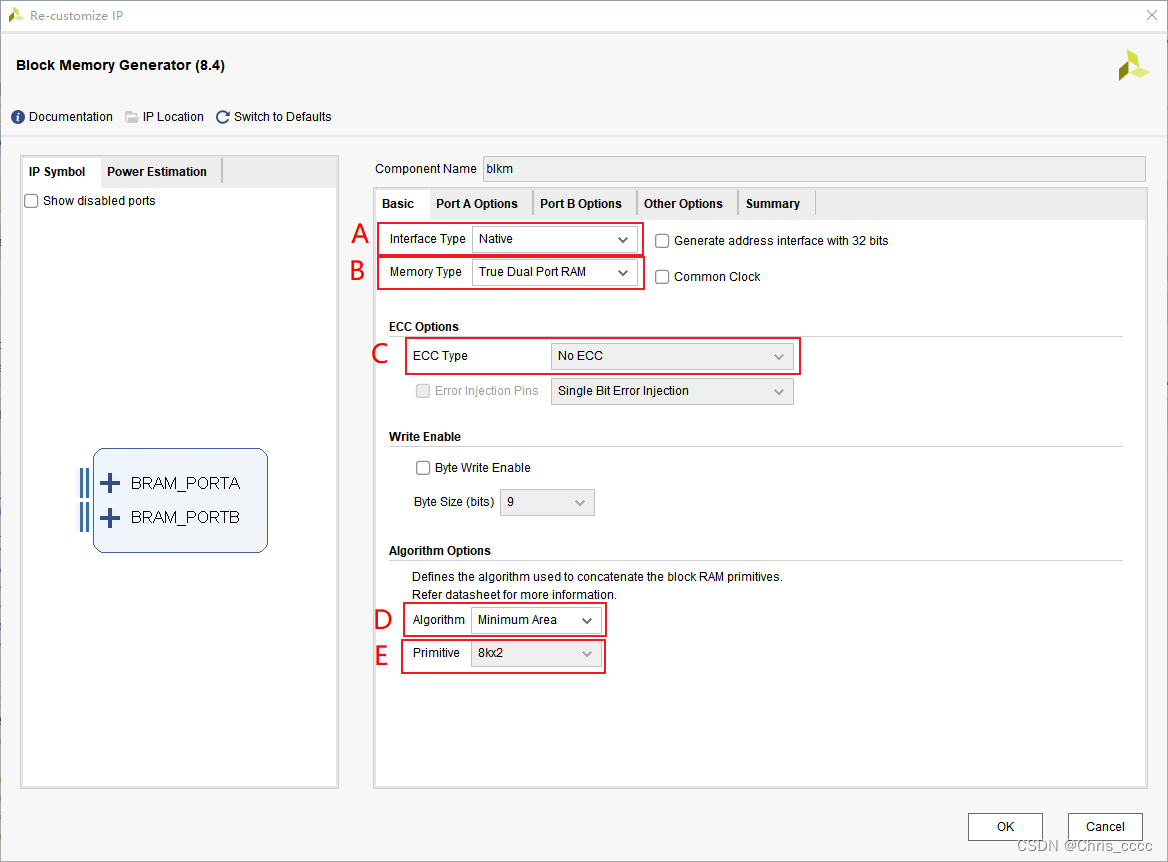
Task: Select the IP Symbol tab
Action: pyautogui.click(x=57, y=172)
